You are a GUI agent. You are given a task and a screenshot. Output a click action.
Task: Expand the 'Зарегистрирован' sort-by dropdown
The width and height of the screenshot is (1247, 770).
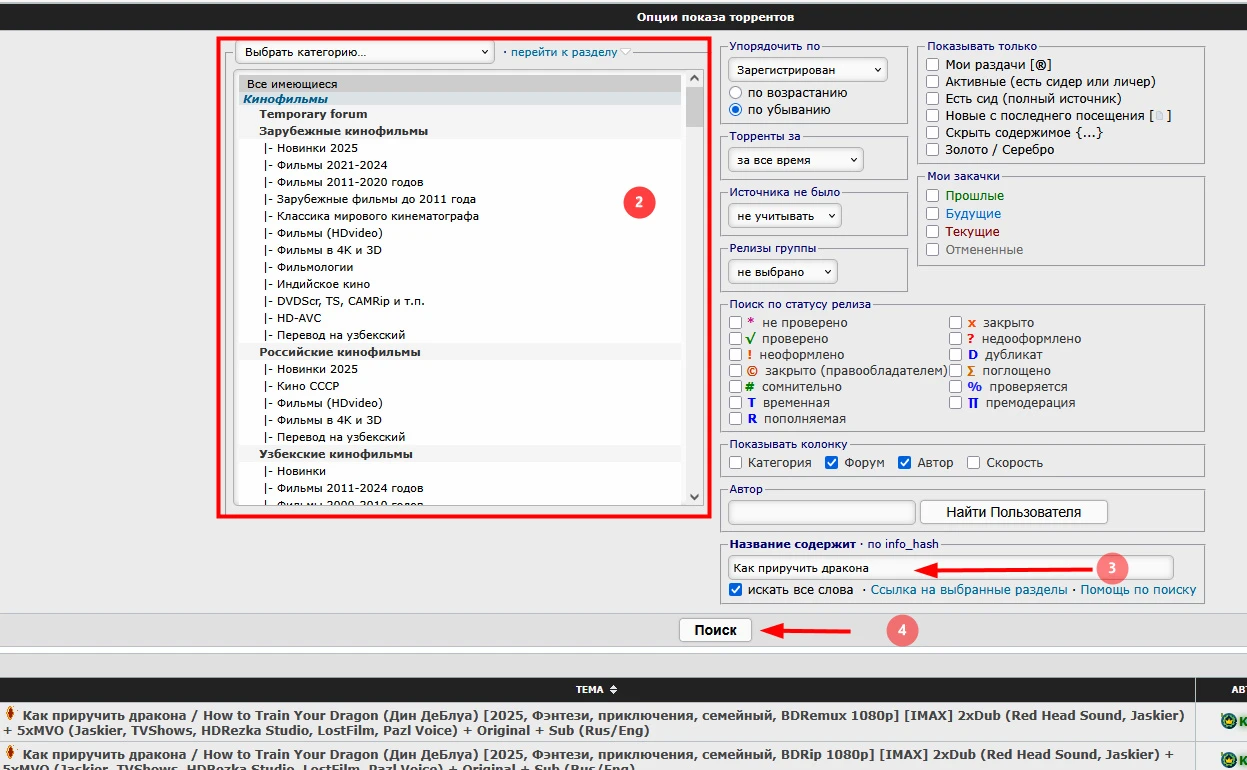(x=808, y=70)
